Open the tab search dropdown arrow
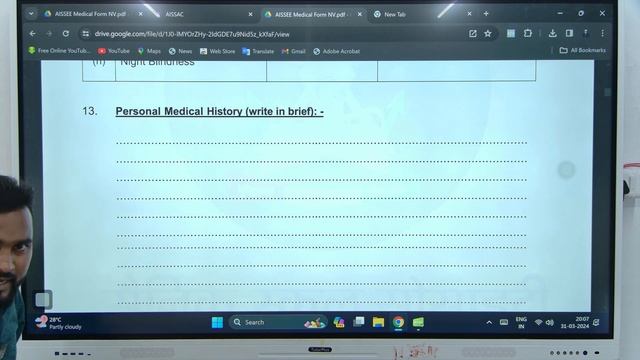The width and height of the screenshot is (640, 360). click(31, 14)
